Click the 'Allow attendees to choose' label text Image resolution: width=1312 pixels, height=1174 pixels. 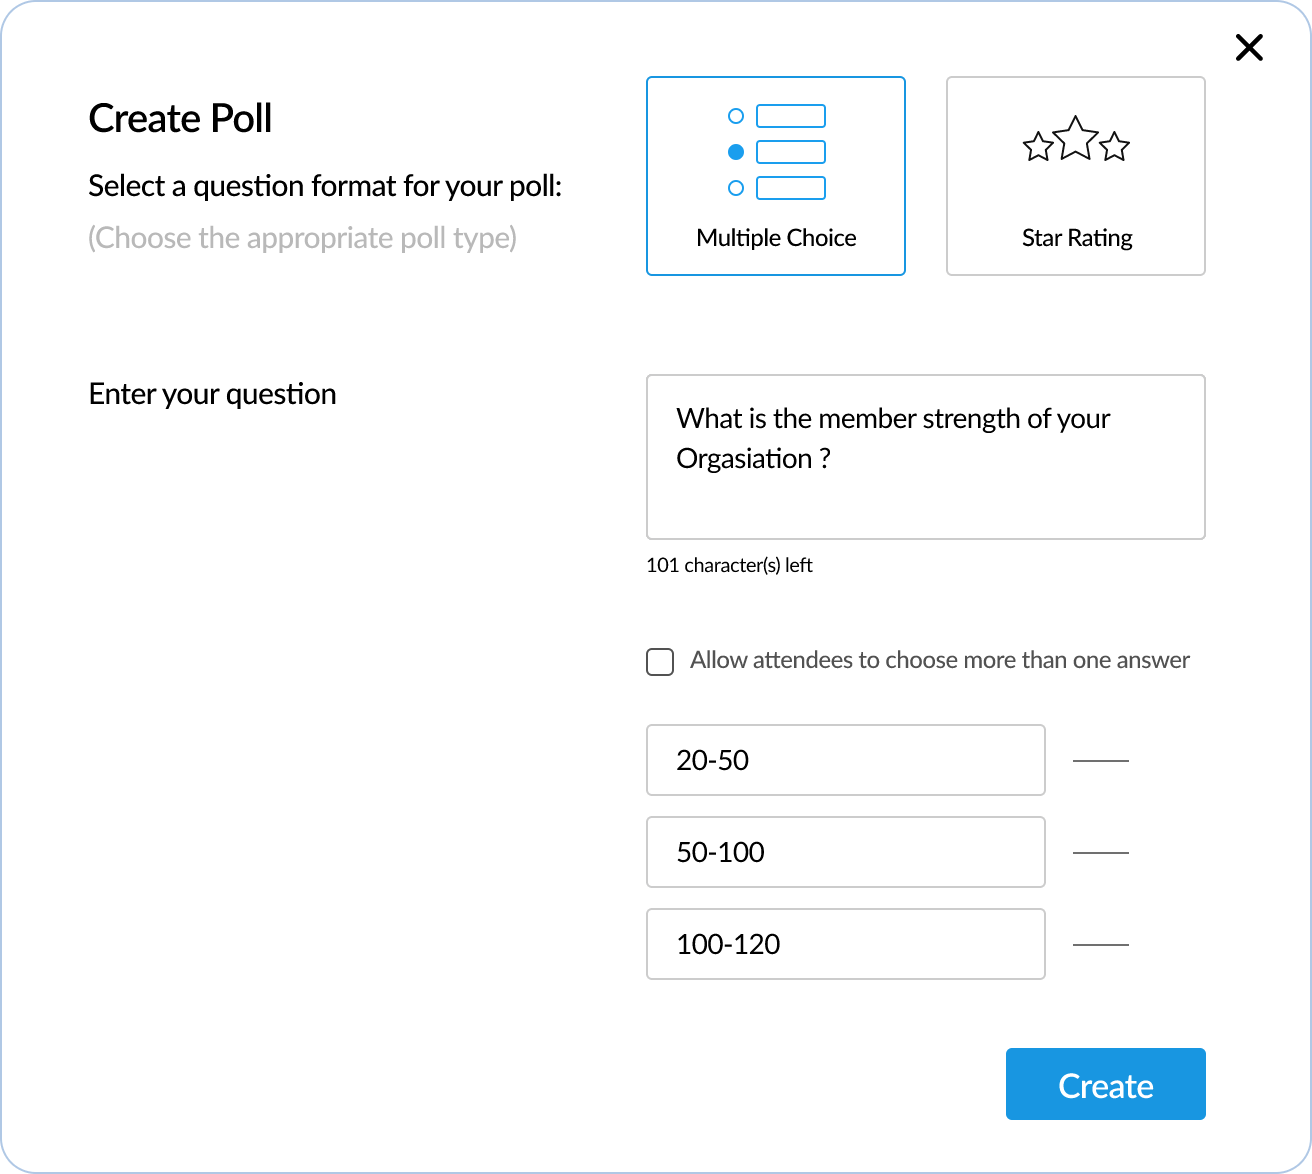point(939,660)
